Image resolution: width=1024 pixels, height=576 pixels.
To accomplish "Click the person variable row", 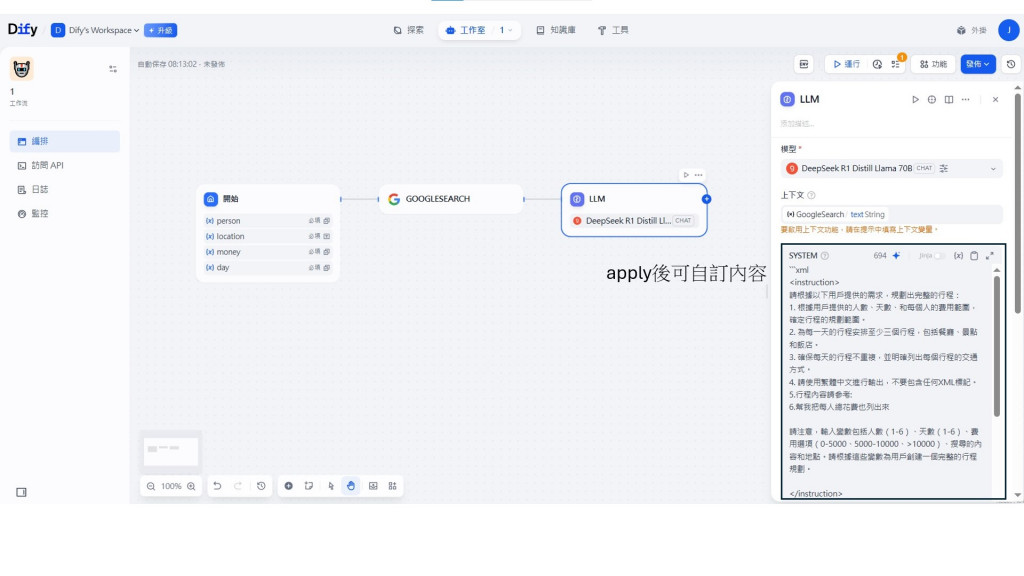I will point(268,221).
